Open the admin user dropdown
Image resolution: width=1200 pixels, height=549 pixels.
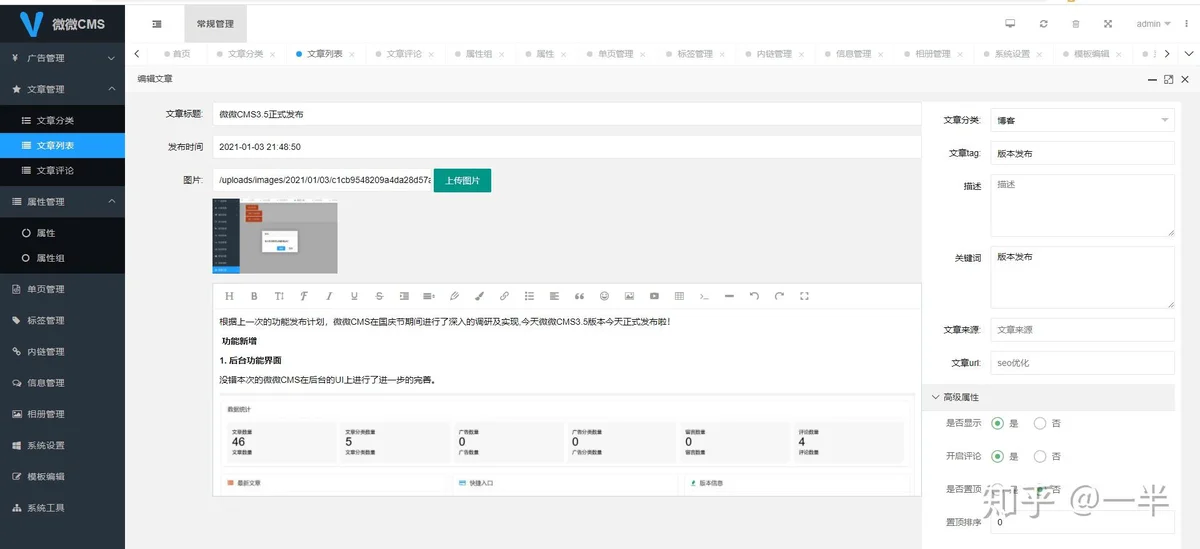coord(1153,23)
